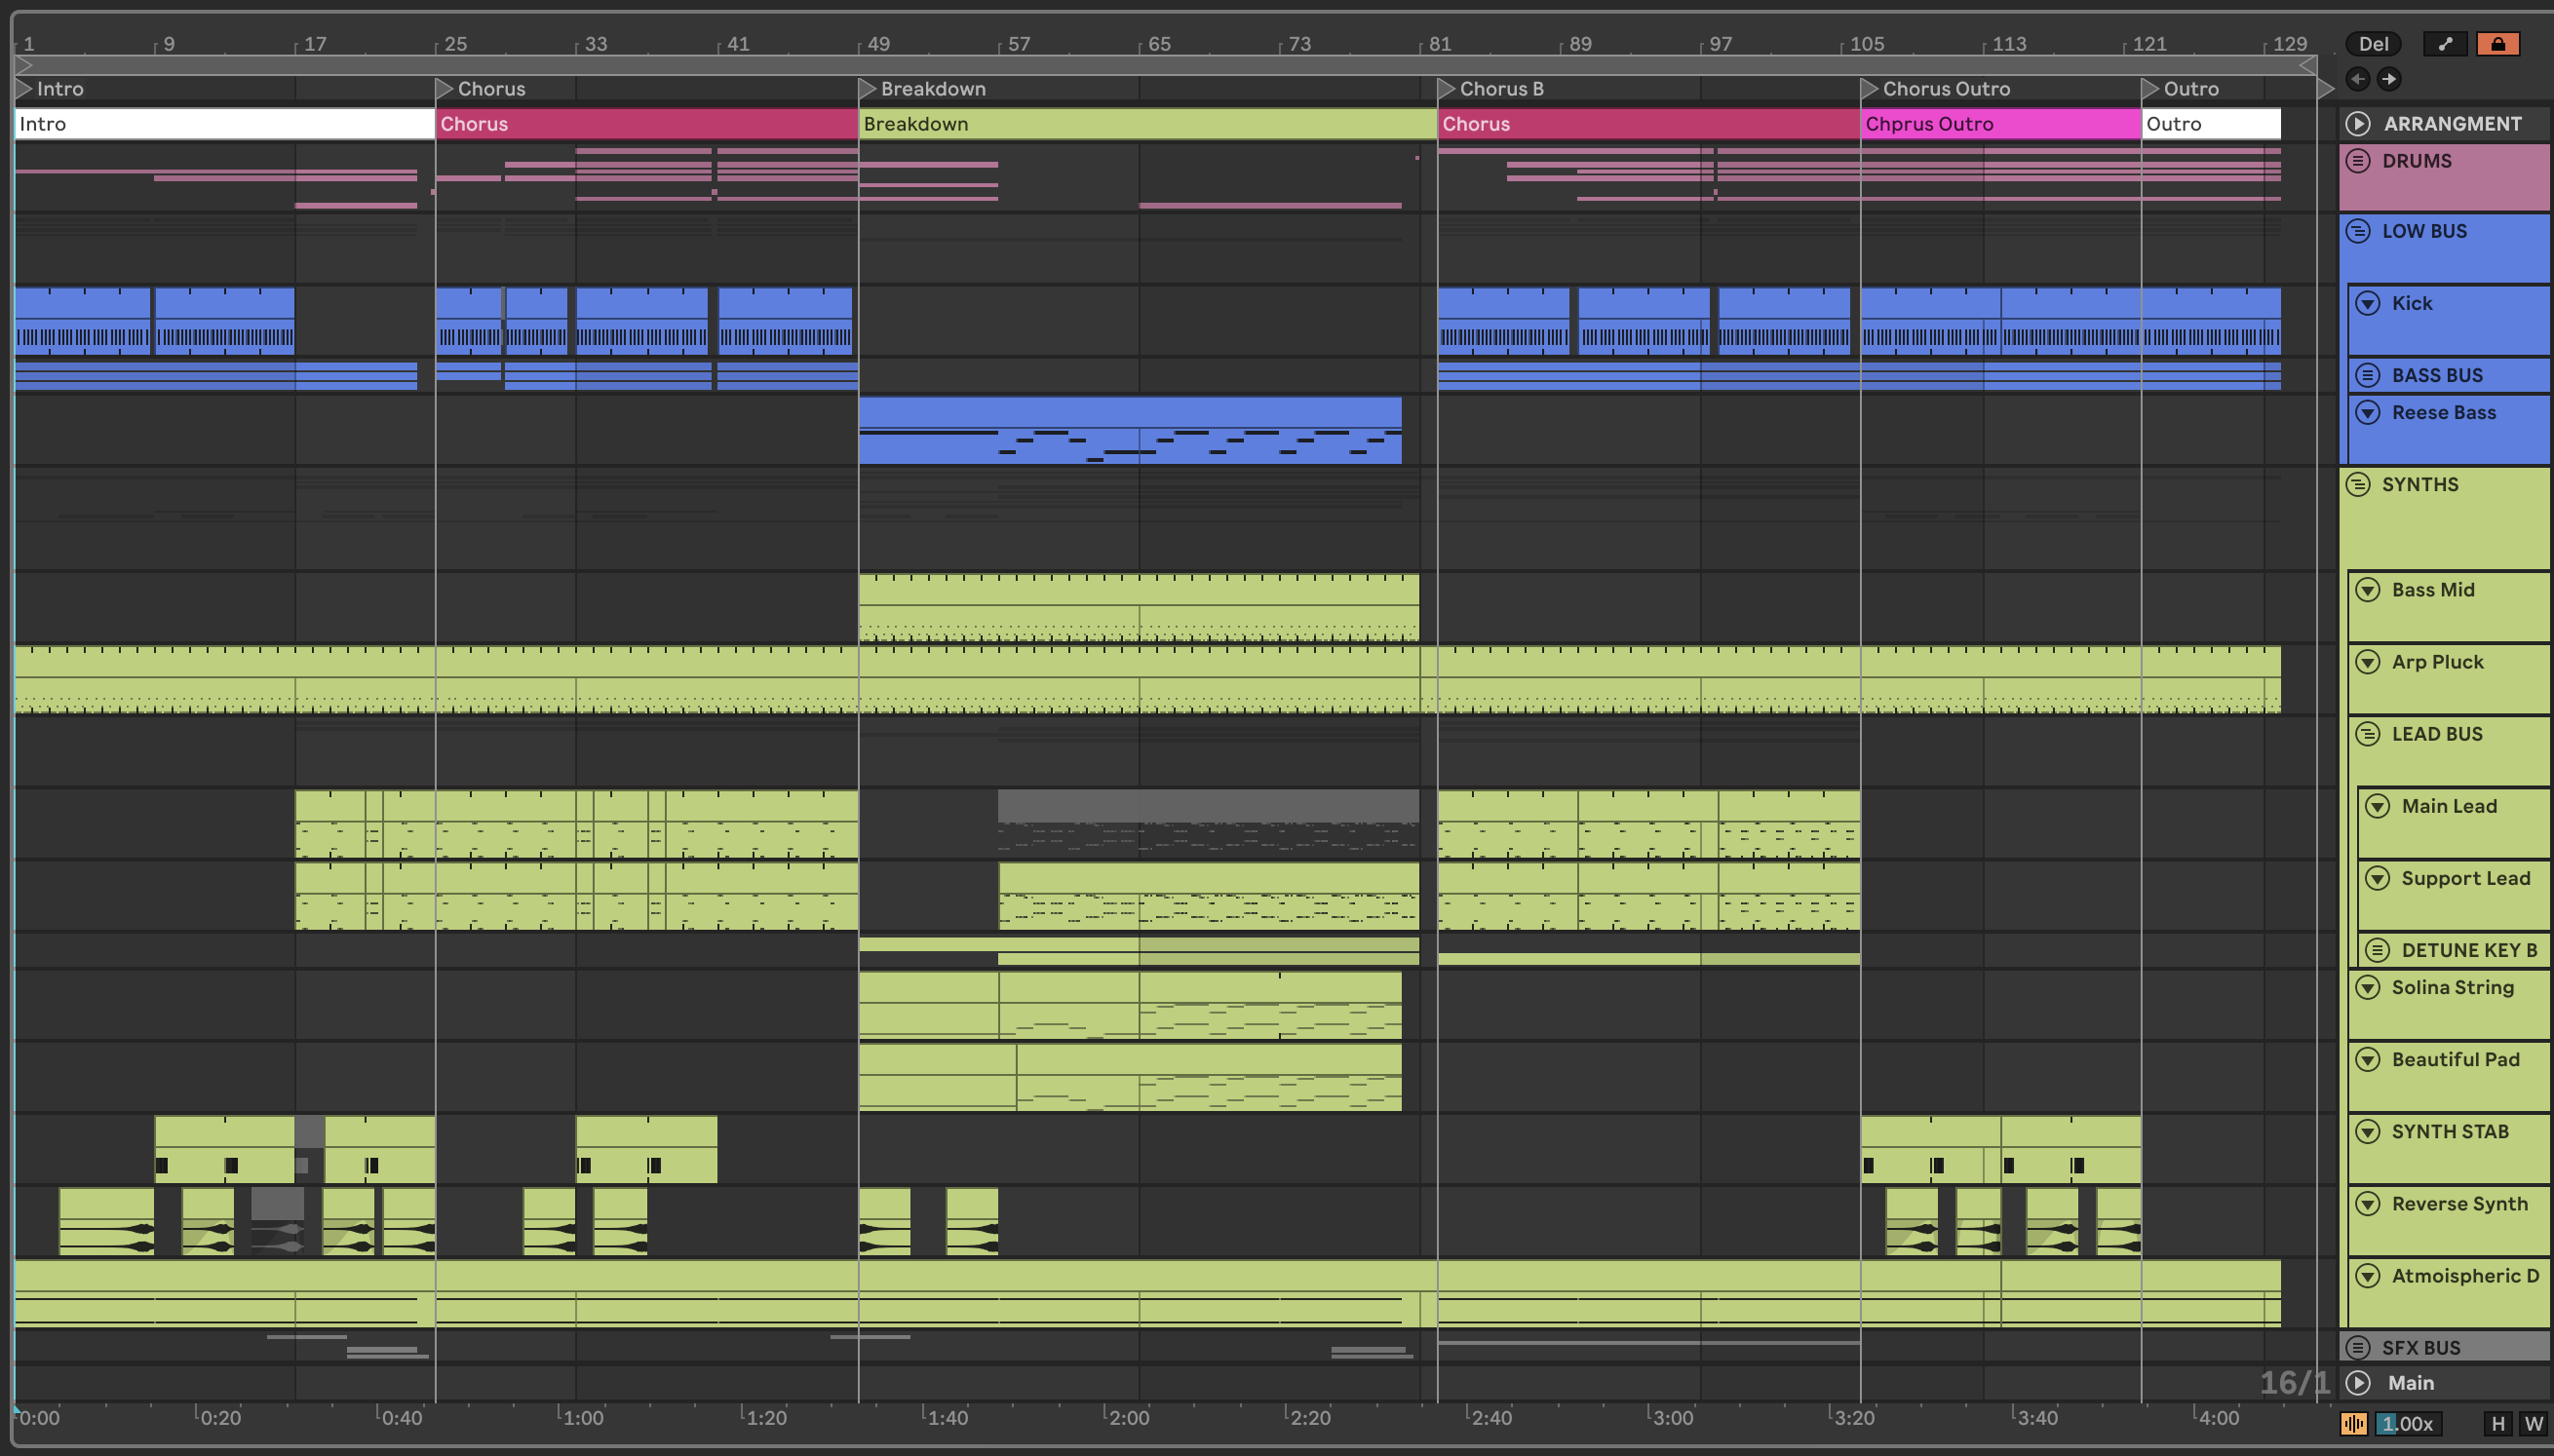Click the H optimize height button
Viewport: 2554px width, 1456px height.
click(2498, 1423)
